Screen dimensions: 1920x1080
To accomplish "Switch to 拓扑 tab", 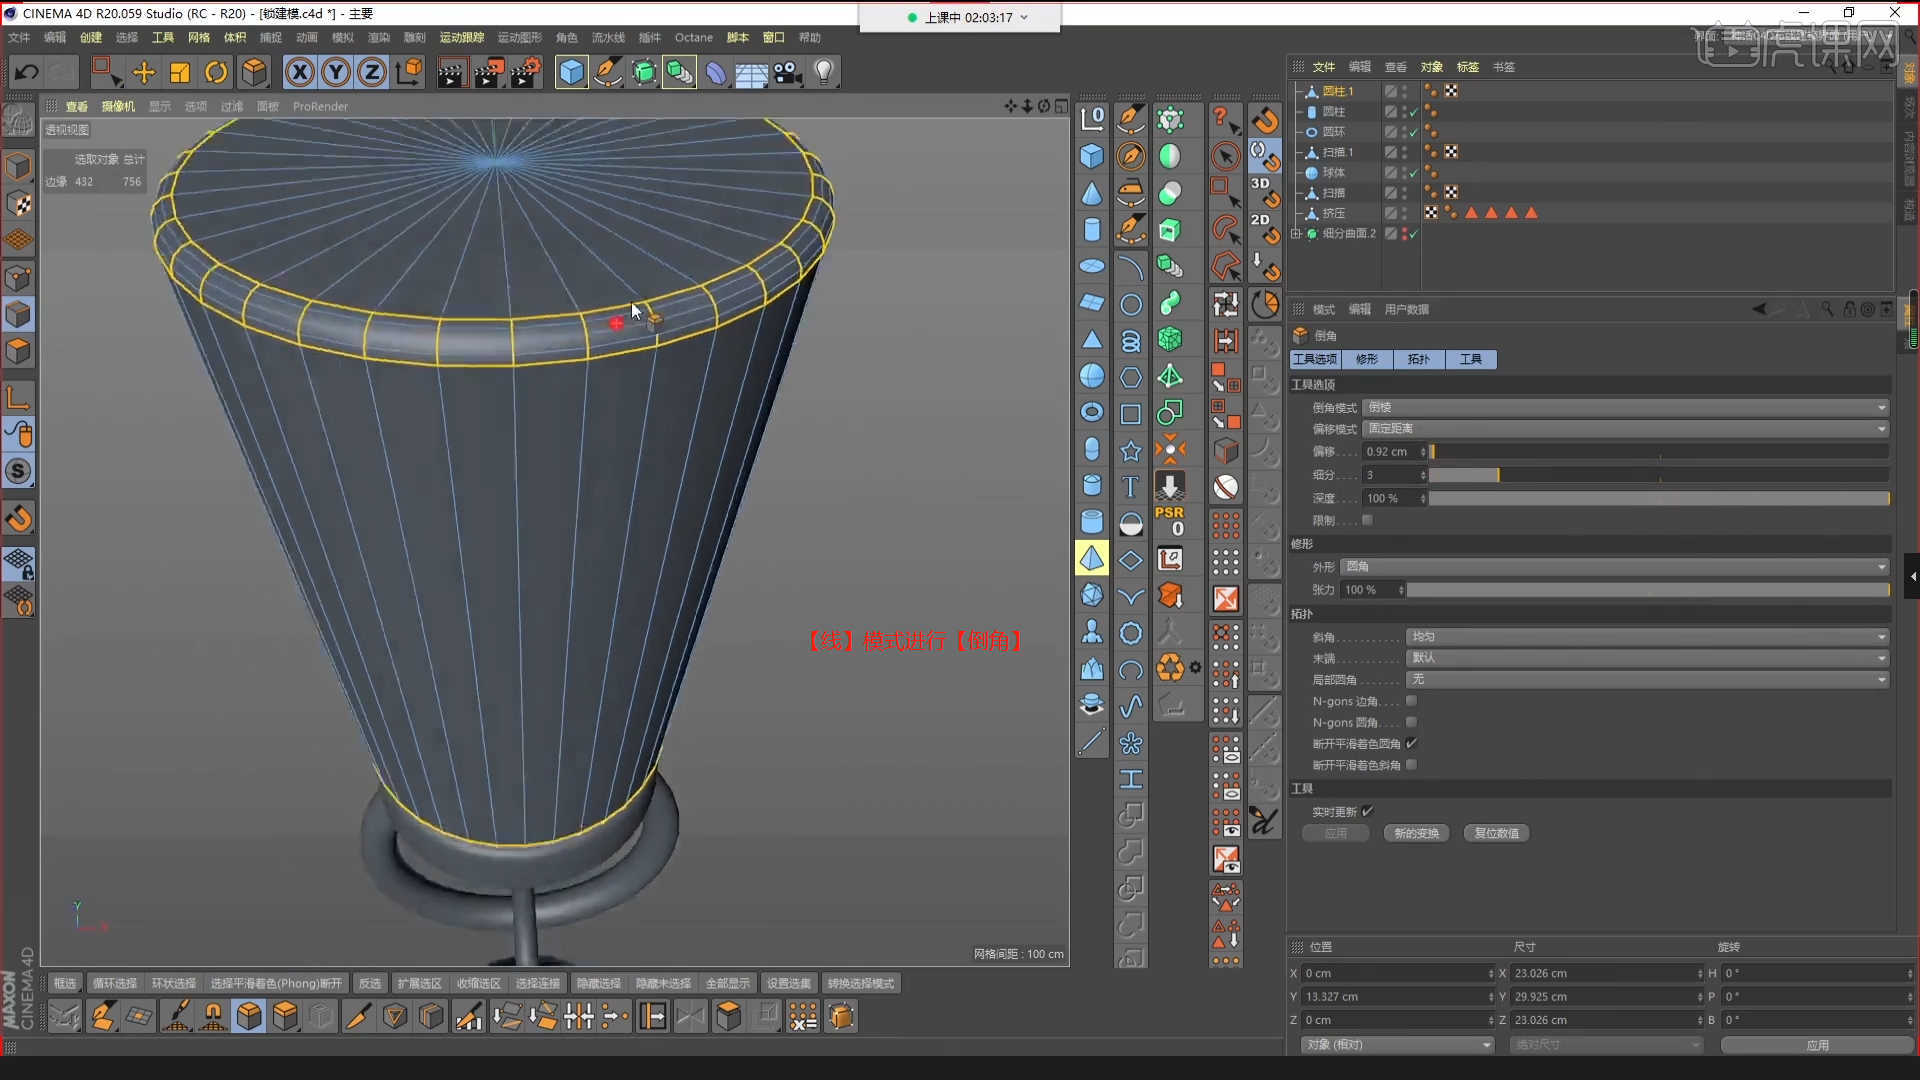I will (x=1418, y=359).
